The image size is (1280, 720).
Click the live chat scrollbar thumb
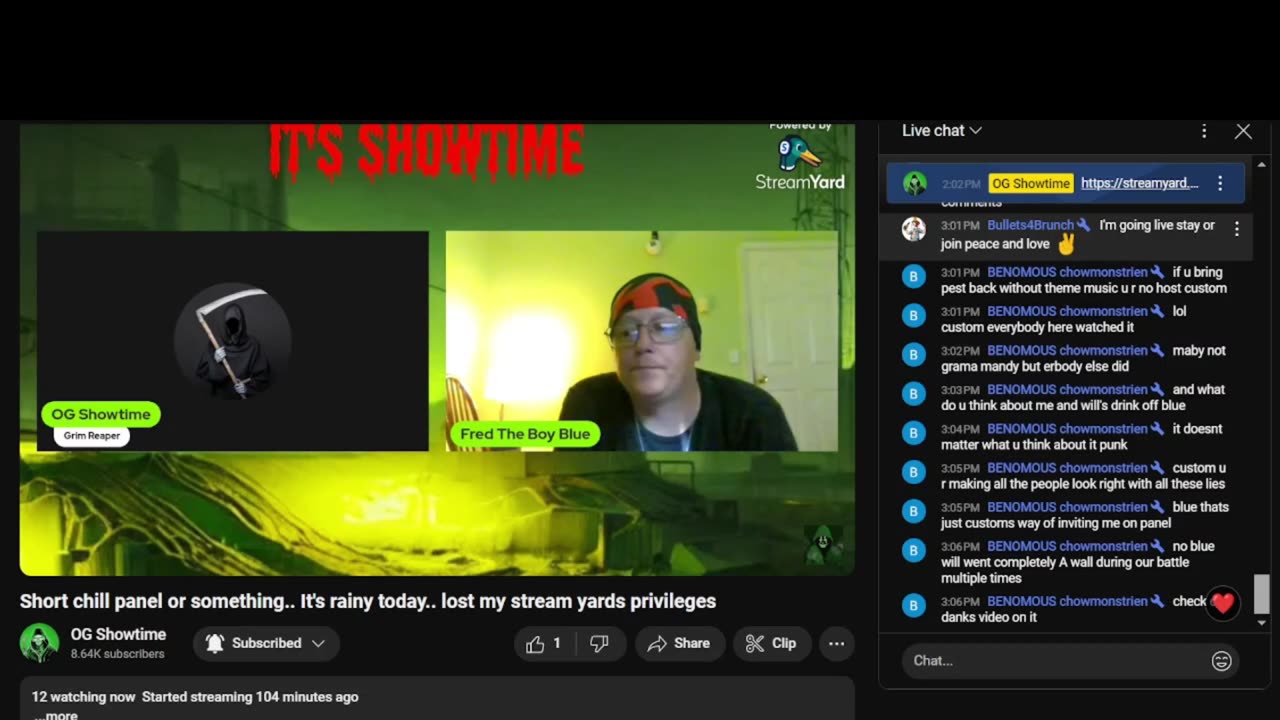click(x=1261, y=594)
